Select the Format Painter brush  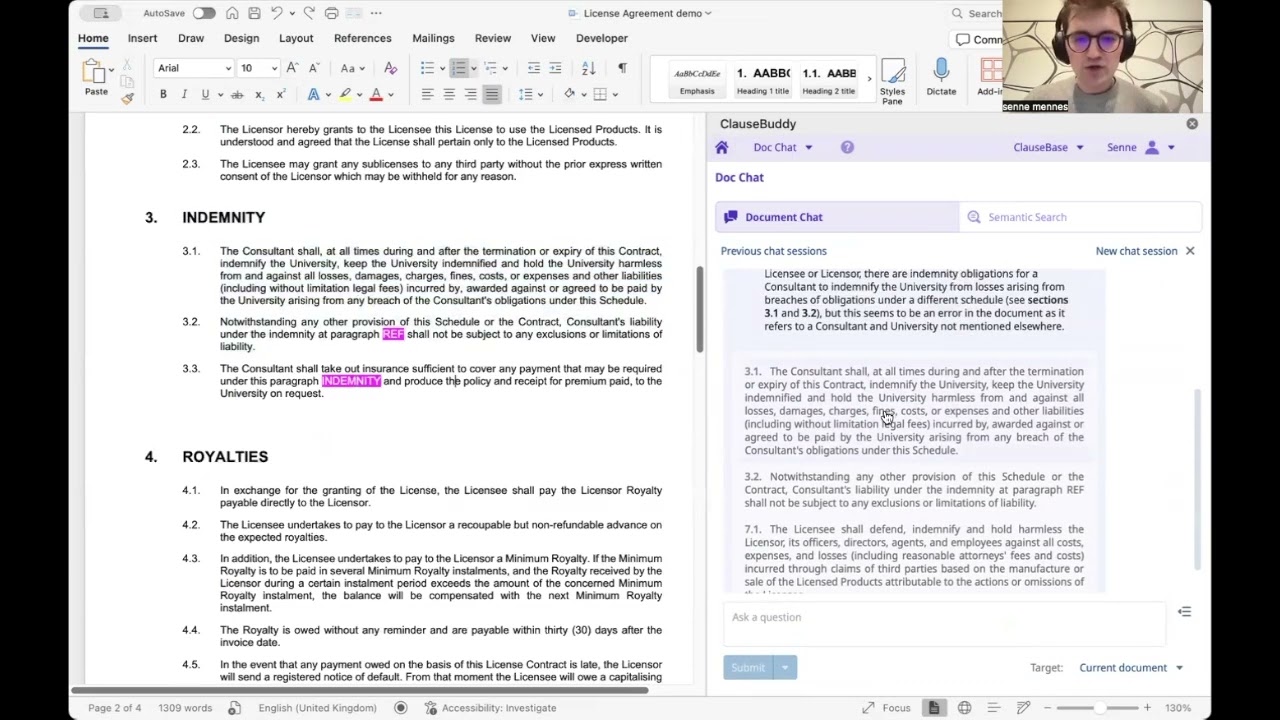pos(127,97)
